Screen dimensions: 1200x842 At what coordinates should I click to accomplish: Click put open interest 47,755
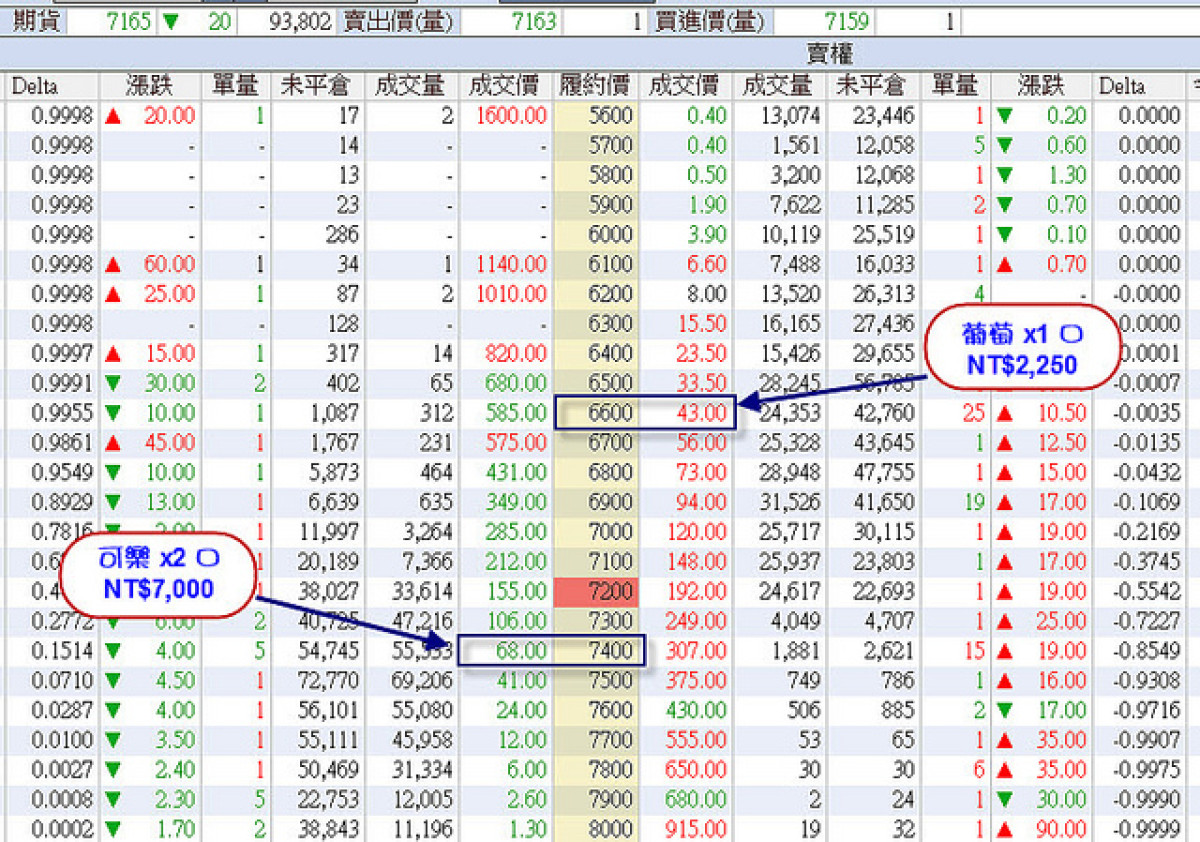pos(883,473)
